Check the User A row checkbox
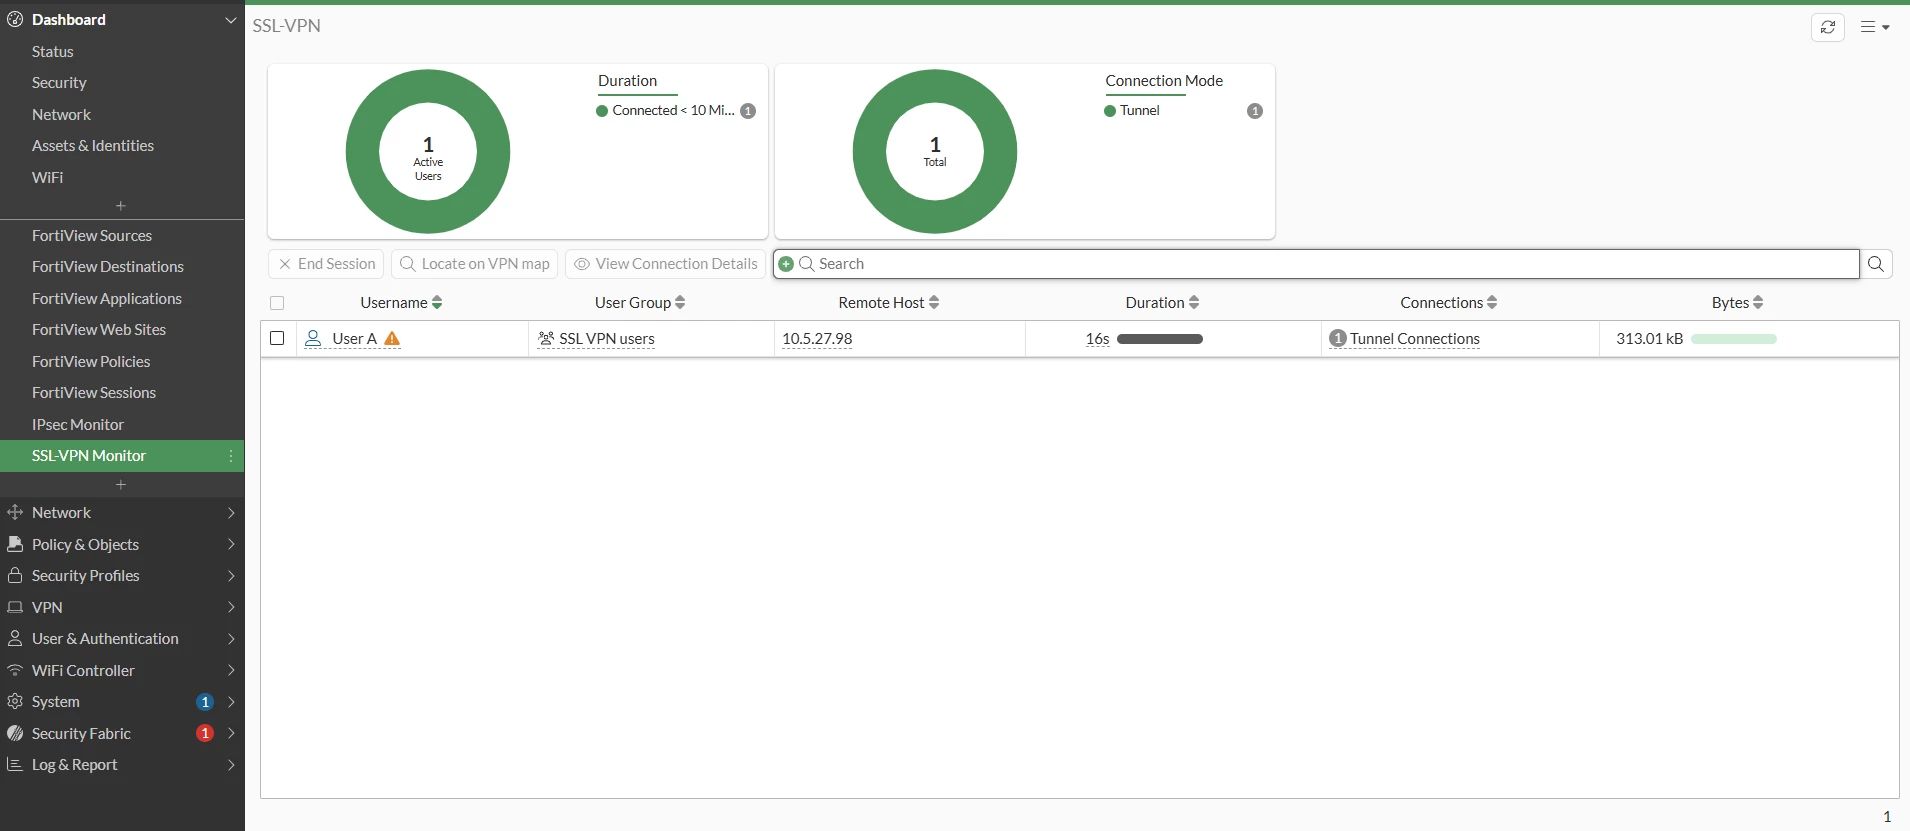This screenshot has height=831, width=1910. [x=277, y=338]
